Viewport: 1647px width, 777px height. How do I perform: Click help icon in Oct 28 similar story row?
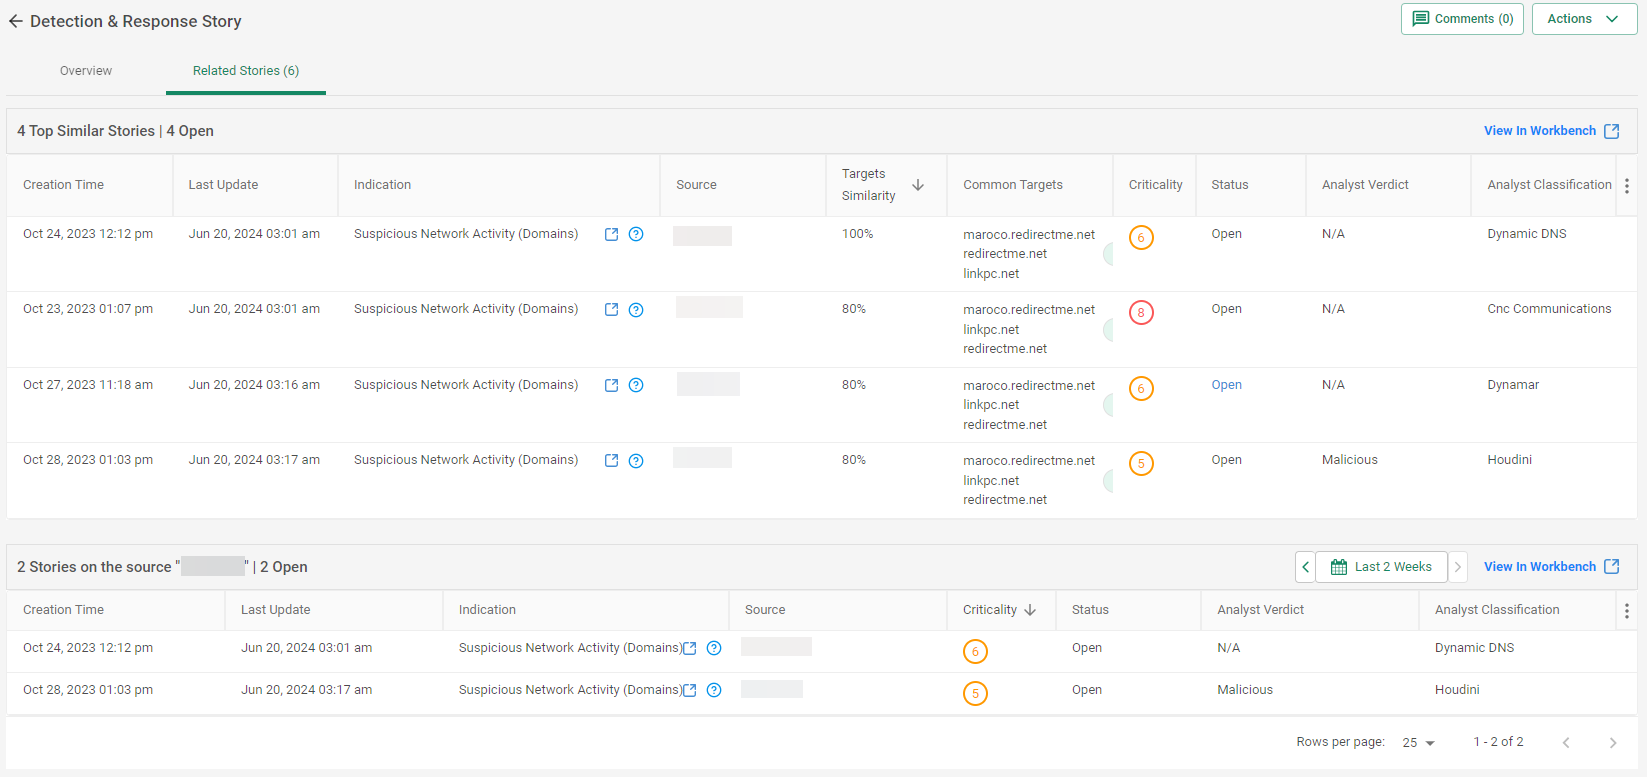[636, 461]
